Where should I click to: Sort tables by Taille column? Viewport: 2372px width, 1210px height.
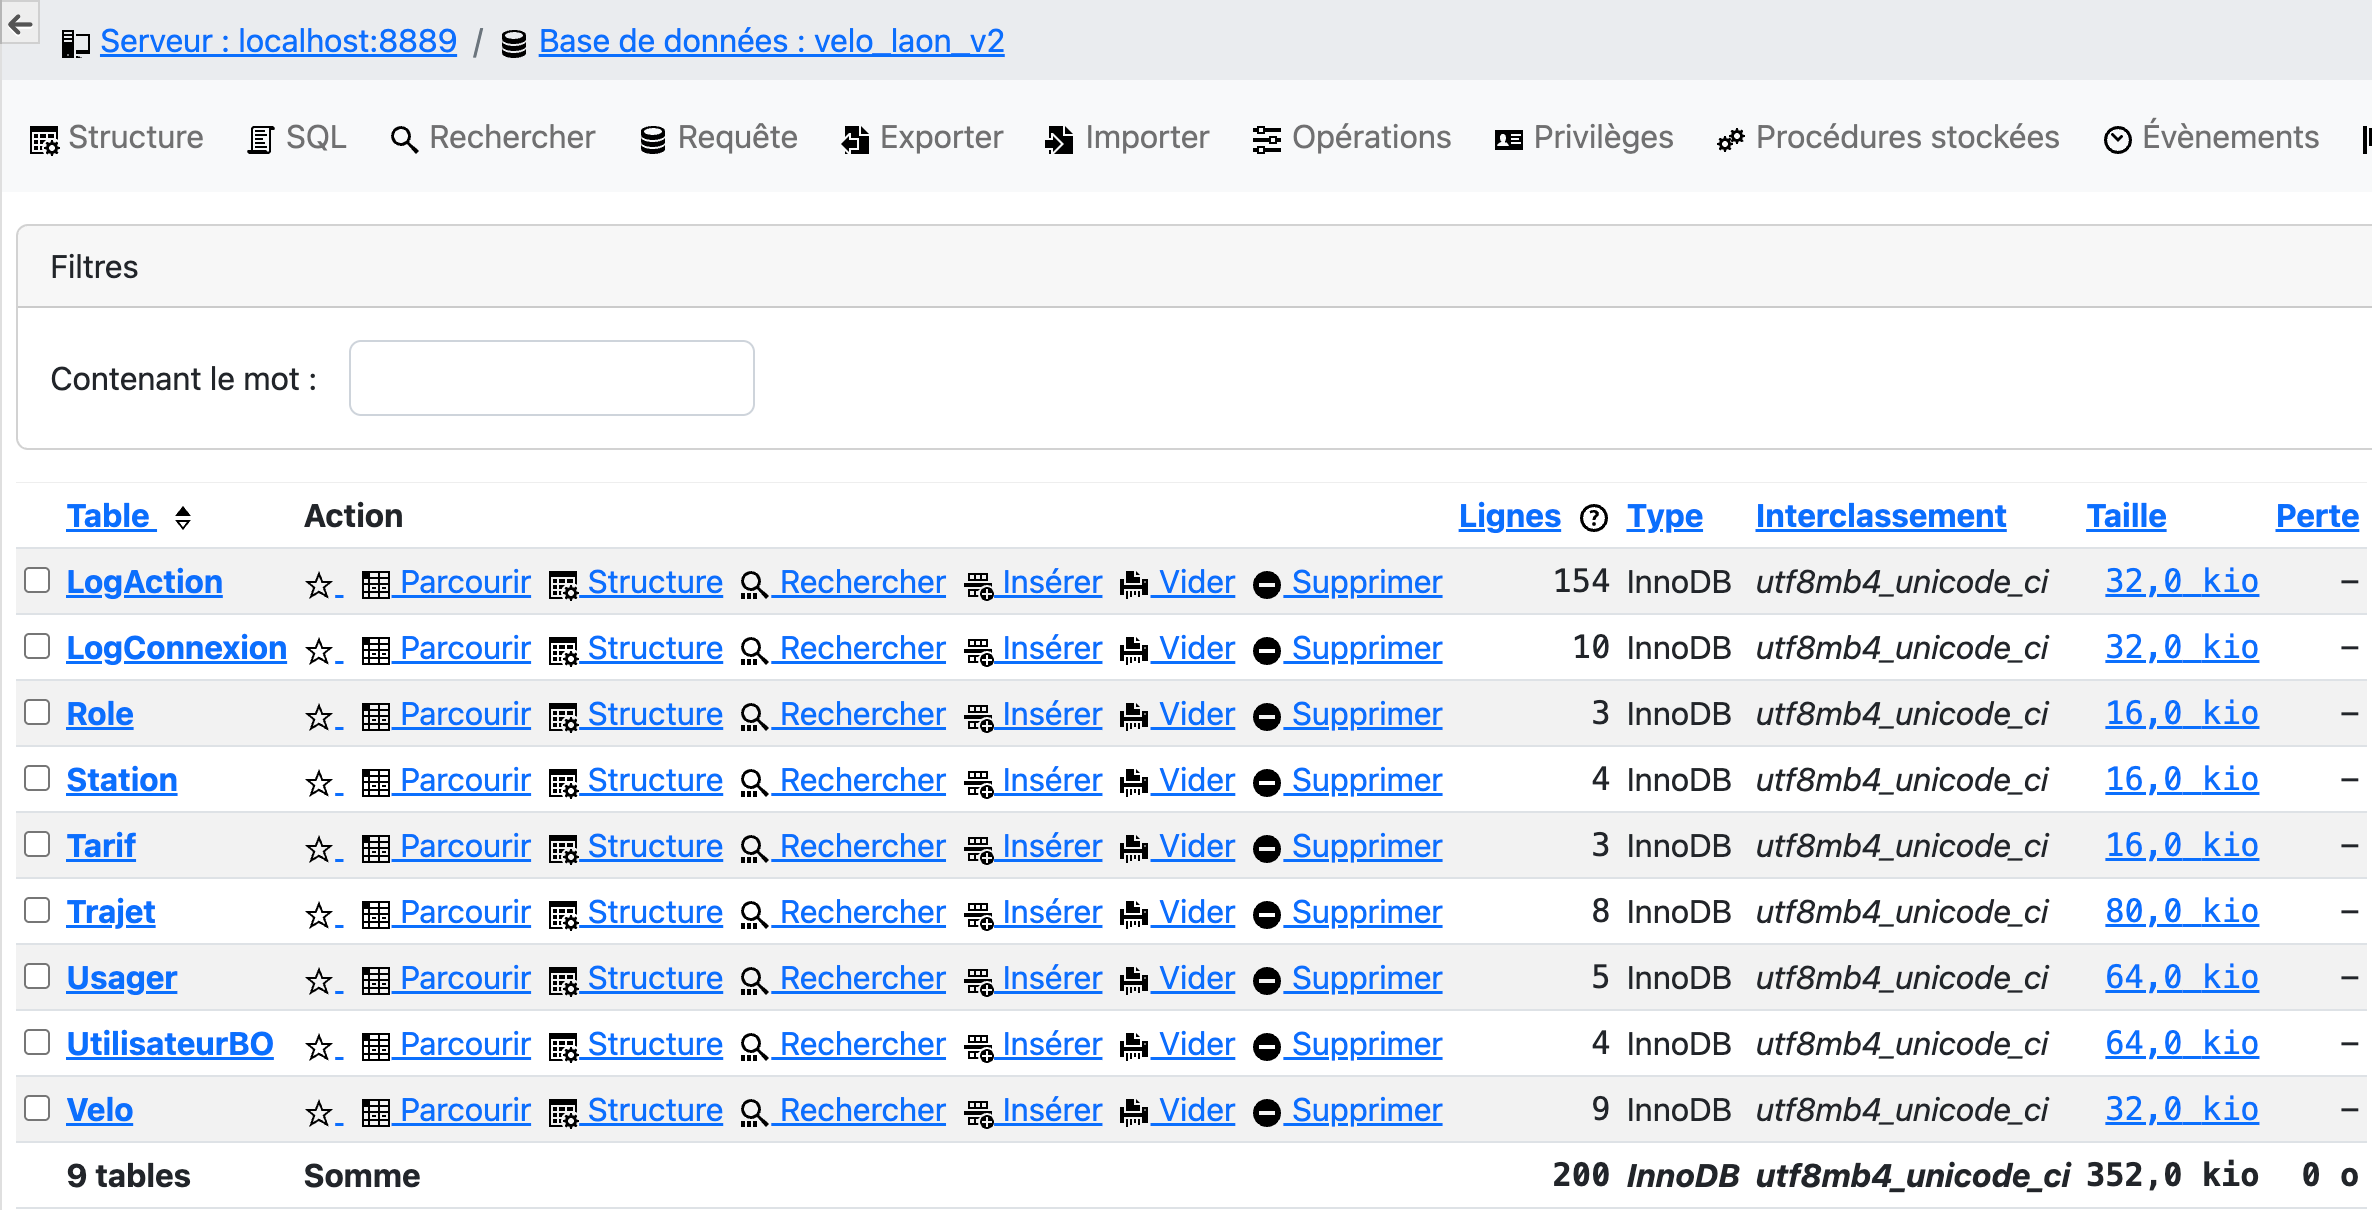coord(2125,516)
